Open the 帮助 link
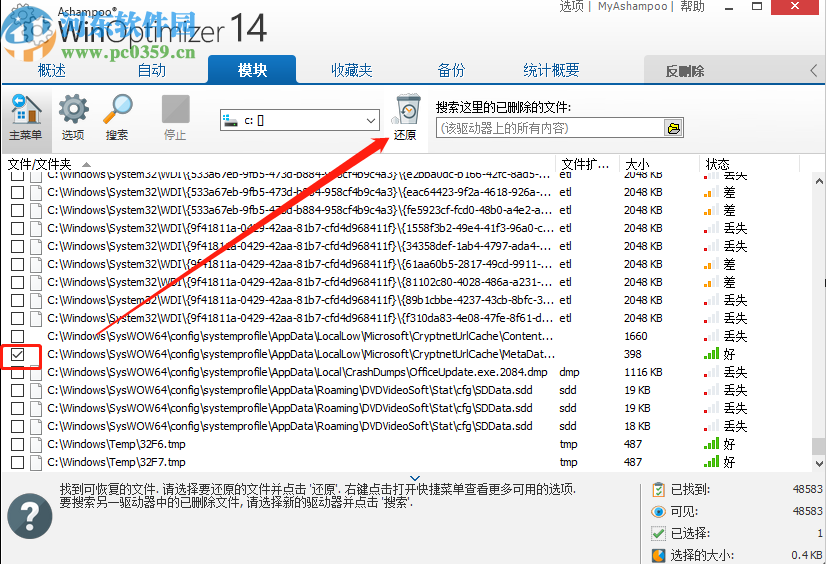 [692, 6]
